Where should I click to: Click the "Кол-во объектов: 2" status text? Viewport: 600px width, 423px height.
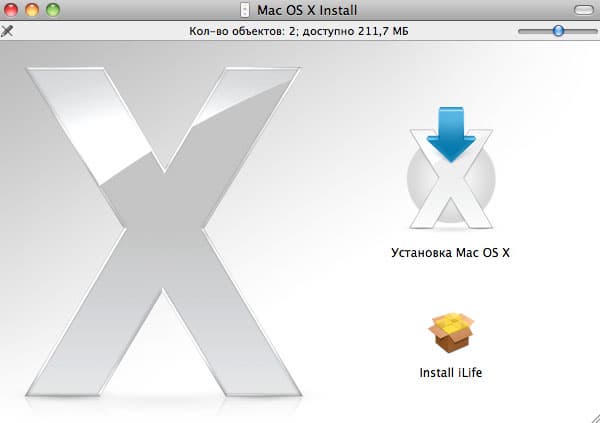click(243, 31)
